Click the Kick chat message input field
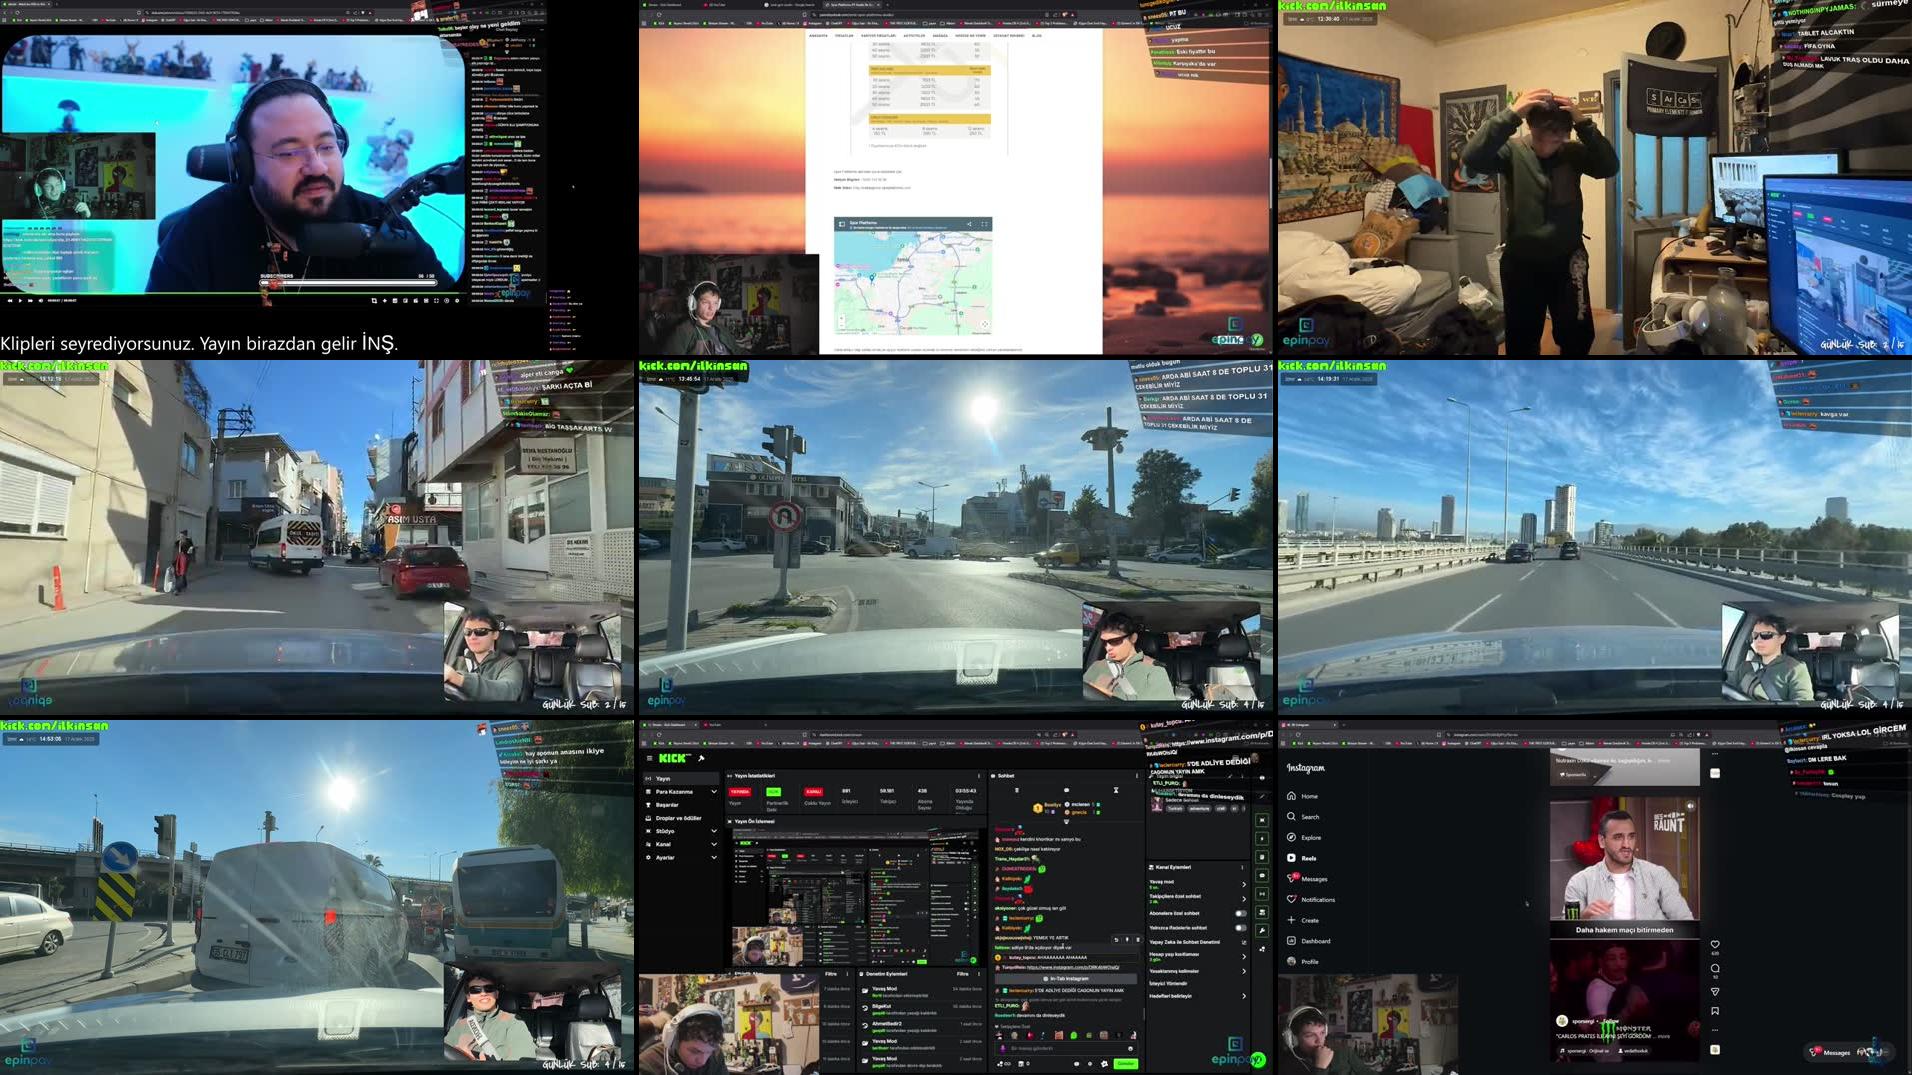The image size is (1912, 1075). [1055, 1048]
